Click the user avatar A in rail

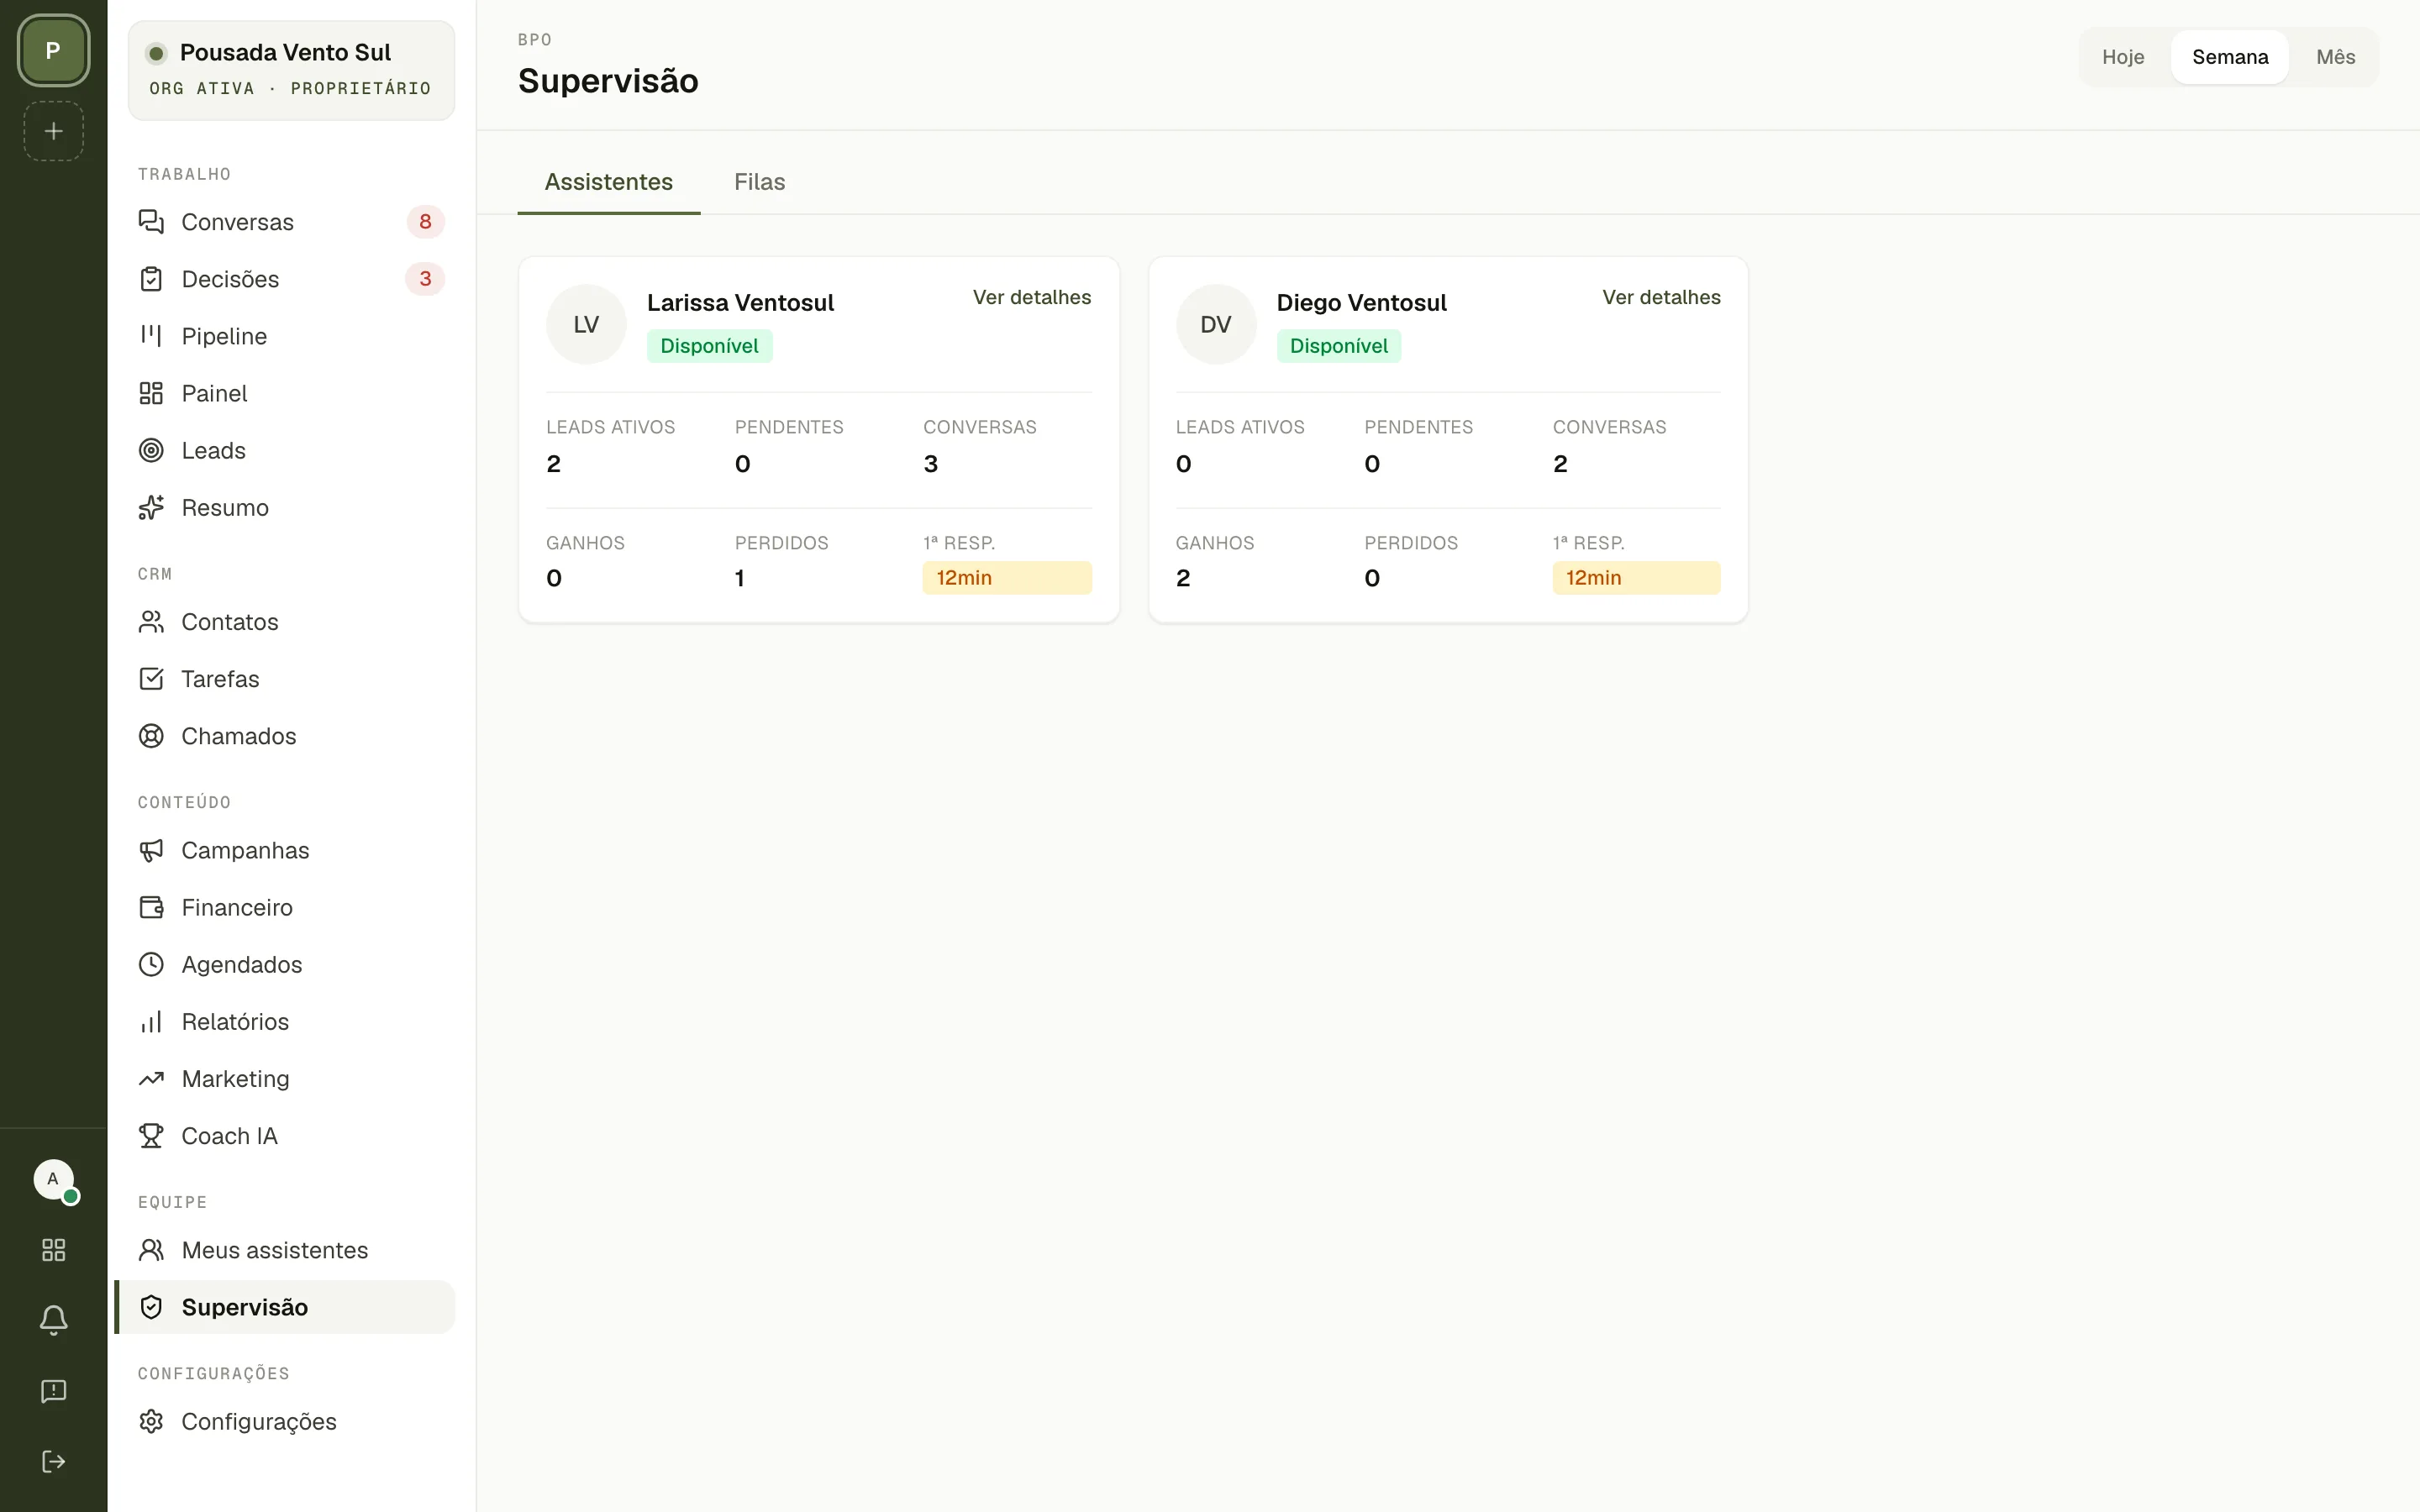[x=54, y=1180]
